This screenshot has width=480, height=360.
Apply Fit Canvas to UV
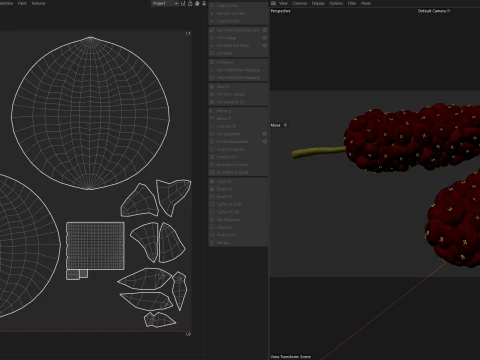coord(238,102)
